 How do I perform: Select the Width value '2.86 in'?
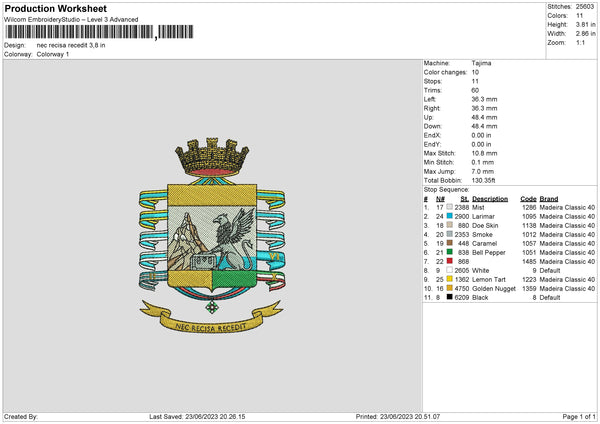coord(585,34)
